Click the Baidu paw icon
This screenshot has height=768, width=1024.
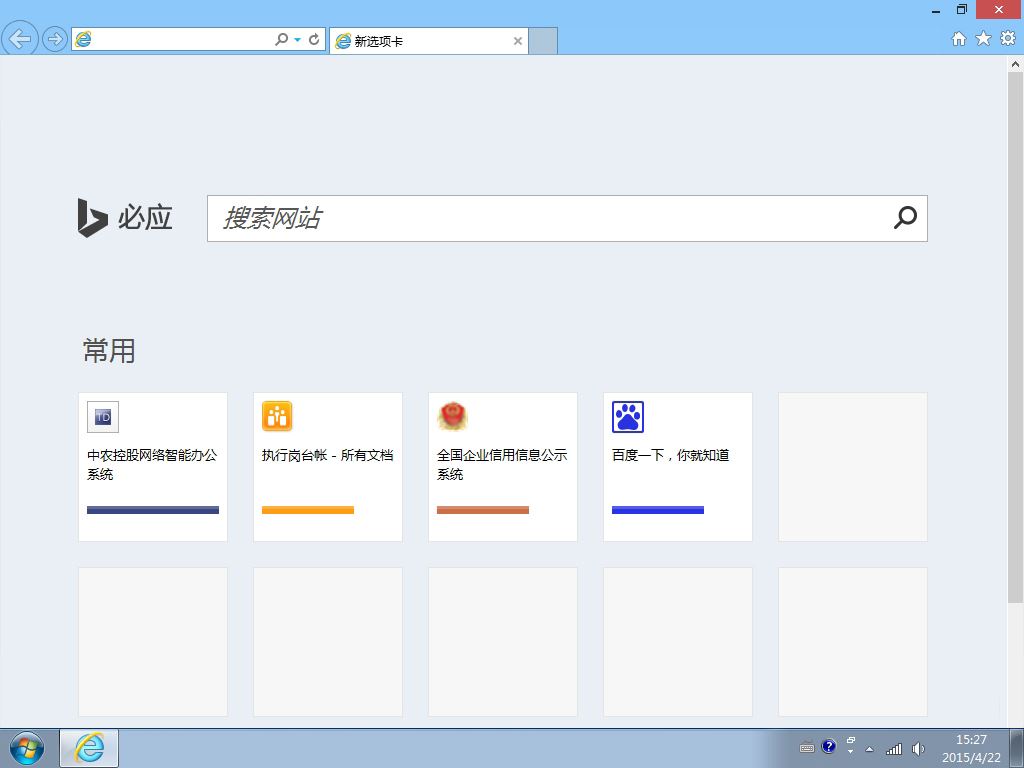628,417
